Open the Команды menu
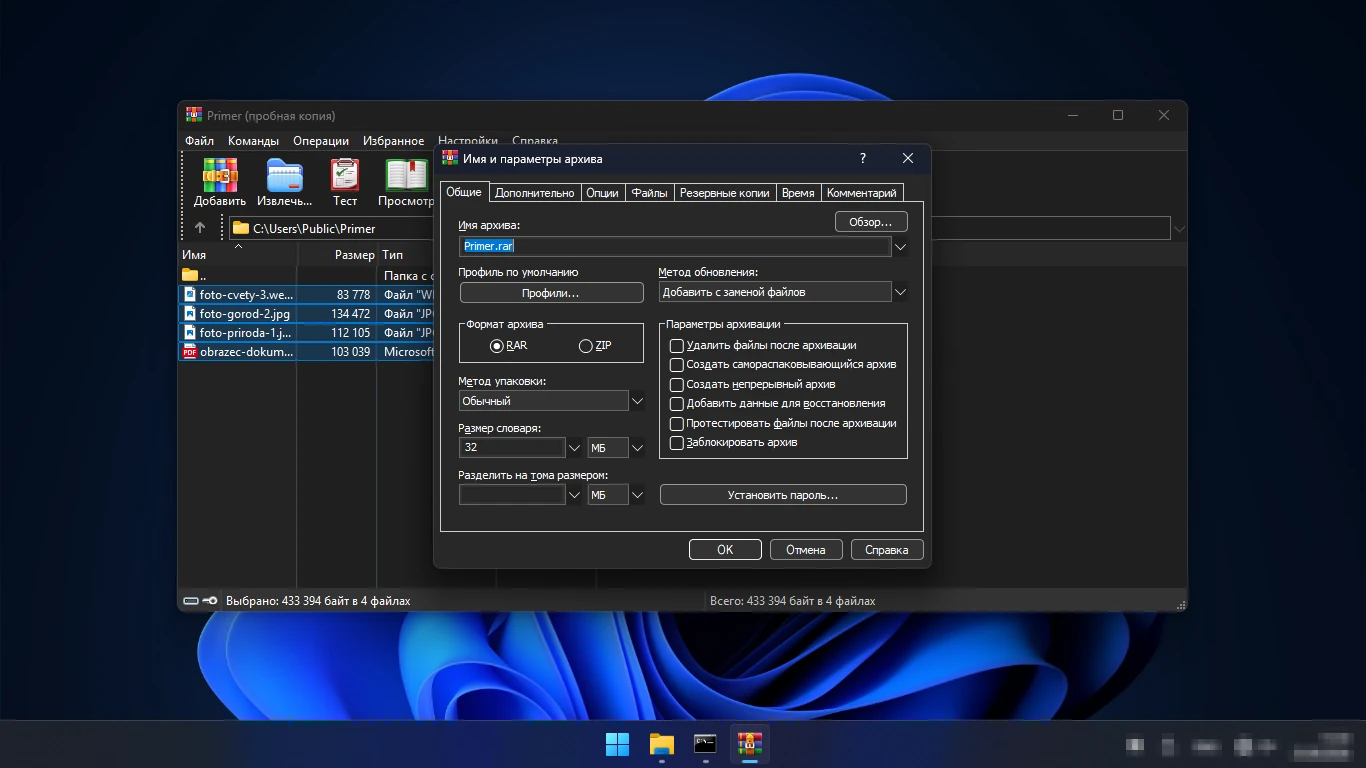Screen dimensions: 1366x768 pos(253,141)
